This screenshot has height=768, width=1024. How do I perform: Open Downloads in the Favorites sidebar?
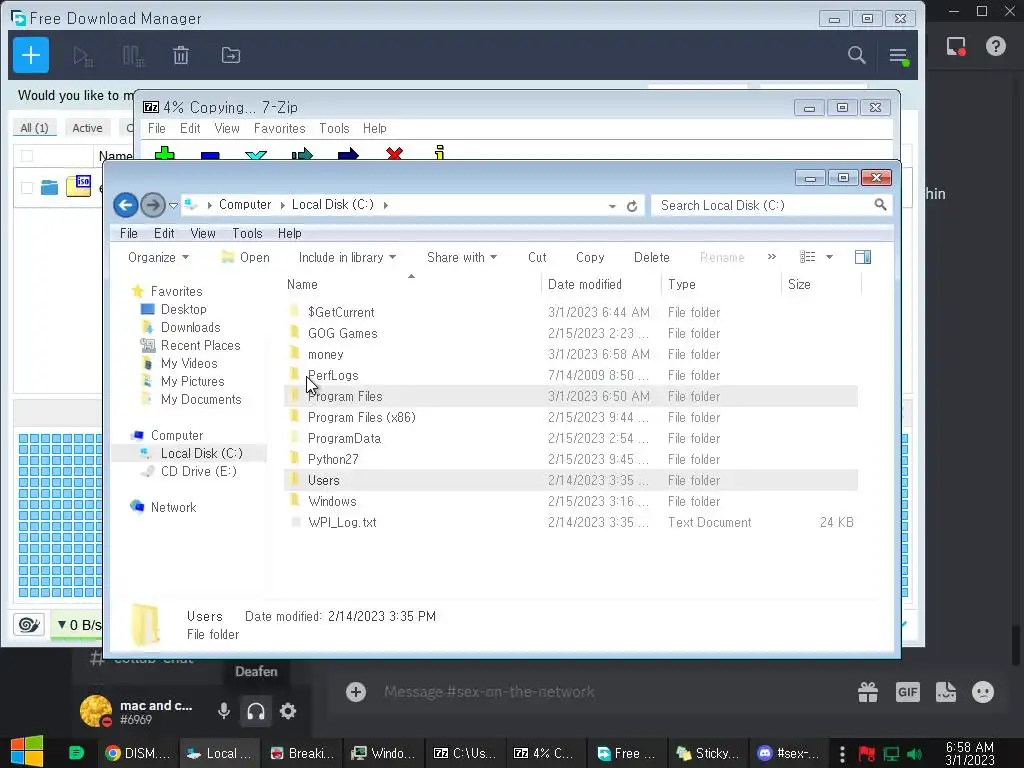point(190,328)
